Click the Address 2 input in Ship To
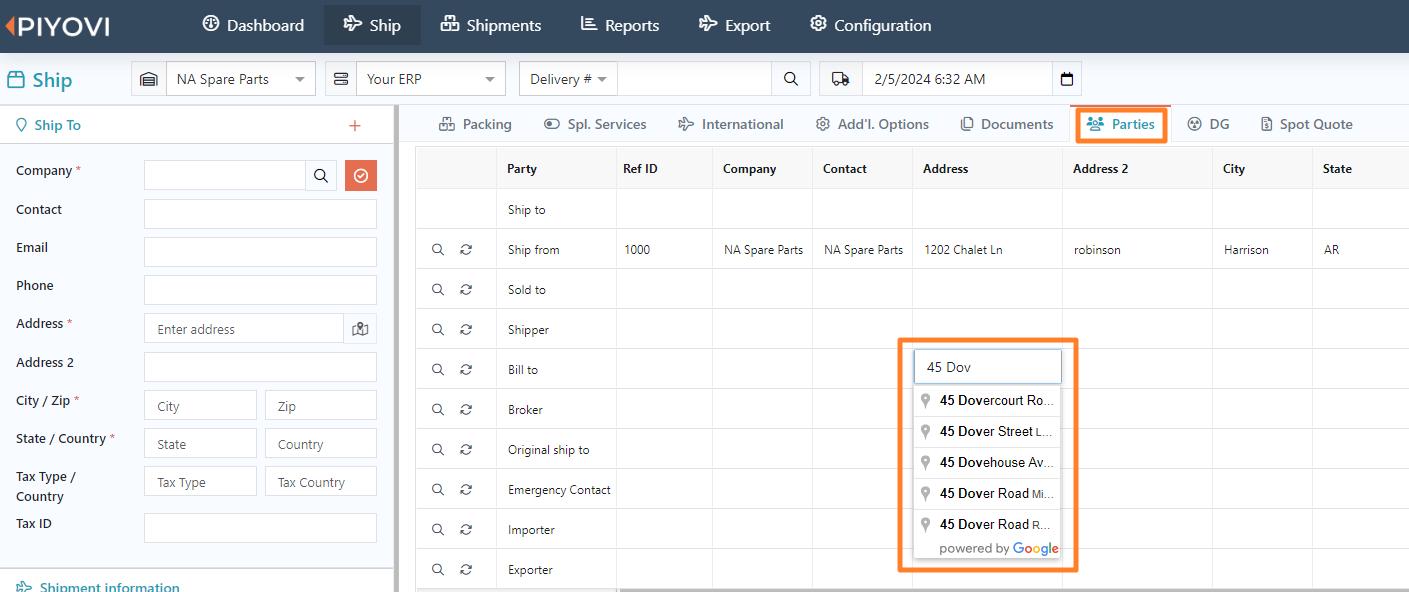1409x592 pixels. (260, 367)
